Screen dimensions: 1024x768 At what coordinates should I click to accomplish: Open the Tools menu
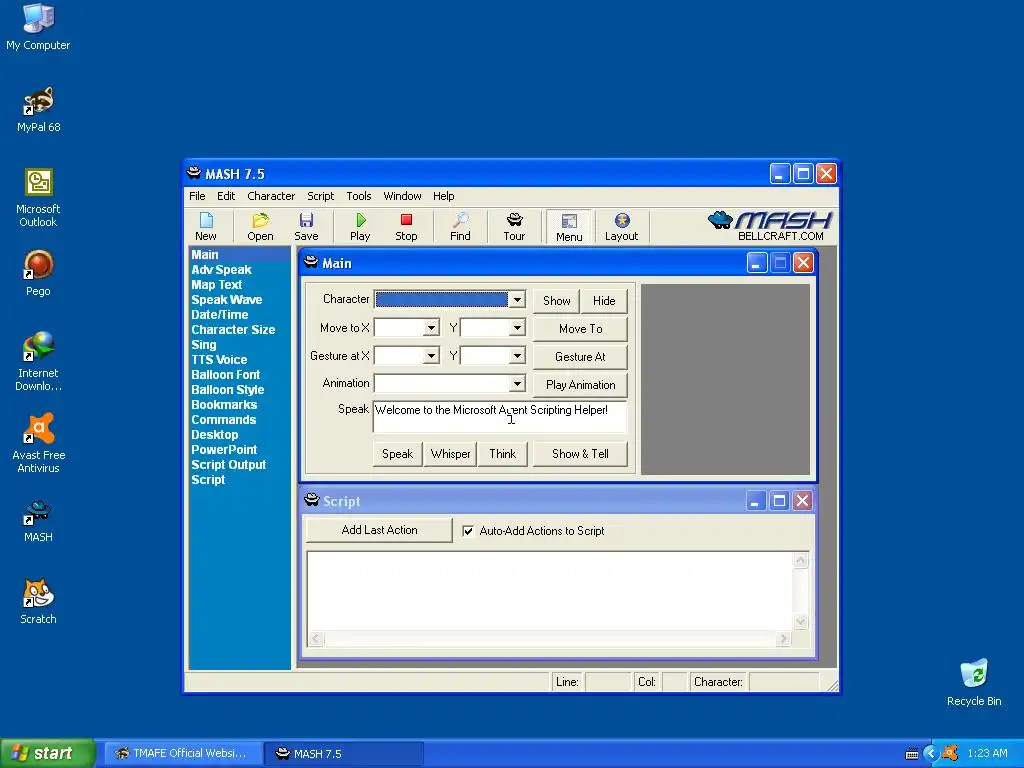pos(359,196)
